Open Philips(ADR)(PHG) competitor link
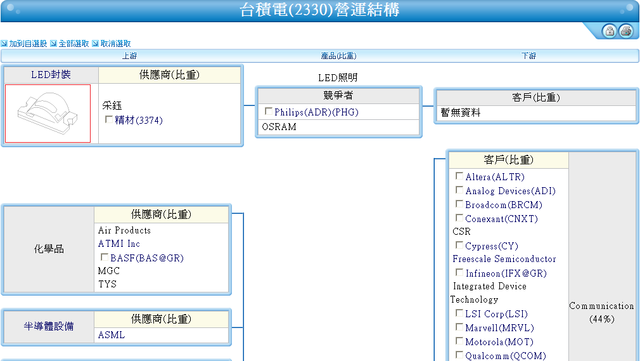 pos(316,112)
